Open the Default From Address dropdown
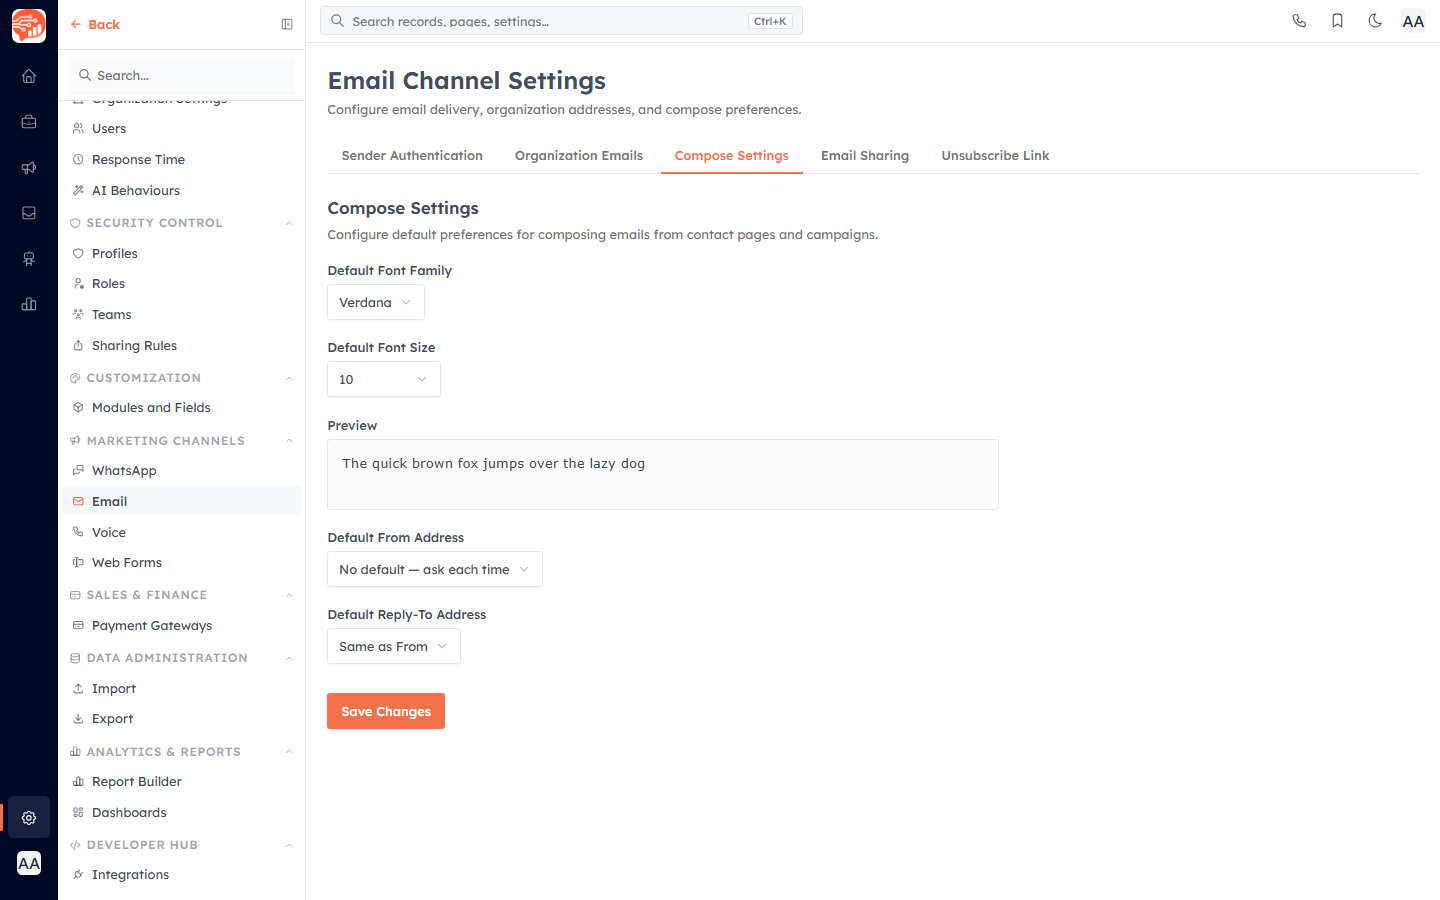 (x=435, y=569)
